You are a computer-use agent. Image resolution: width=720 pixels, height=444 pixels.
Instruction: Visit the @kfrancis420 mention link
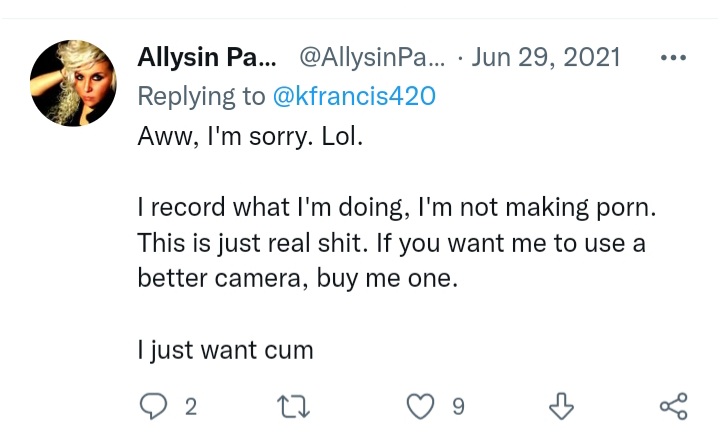pos(354,96)
